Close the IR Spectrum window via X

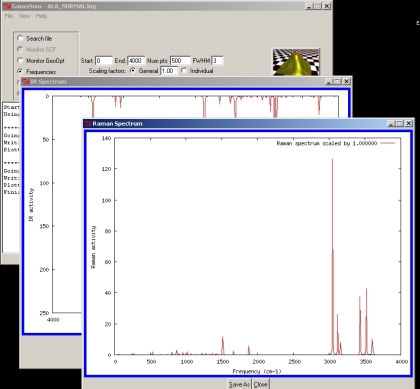coord(346,81)
